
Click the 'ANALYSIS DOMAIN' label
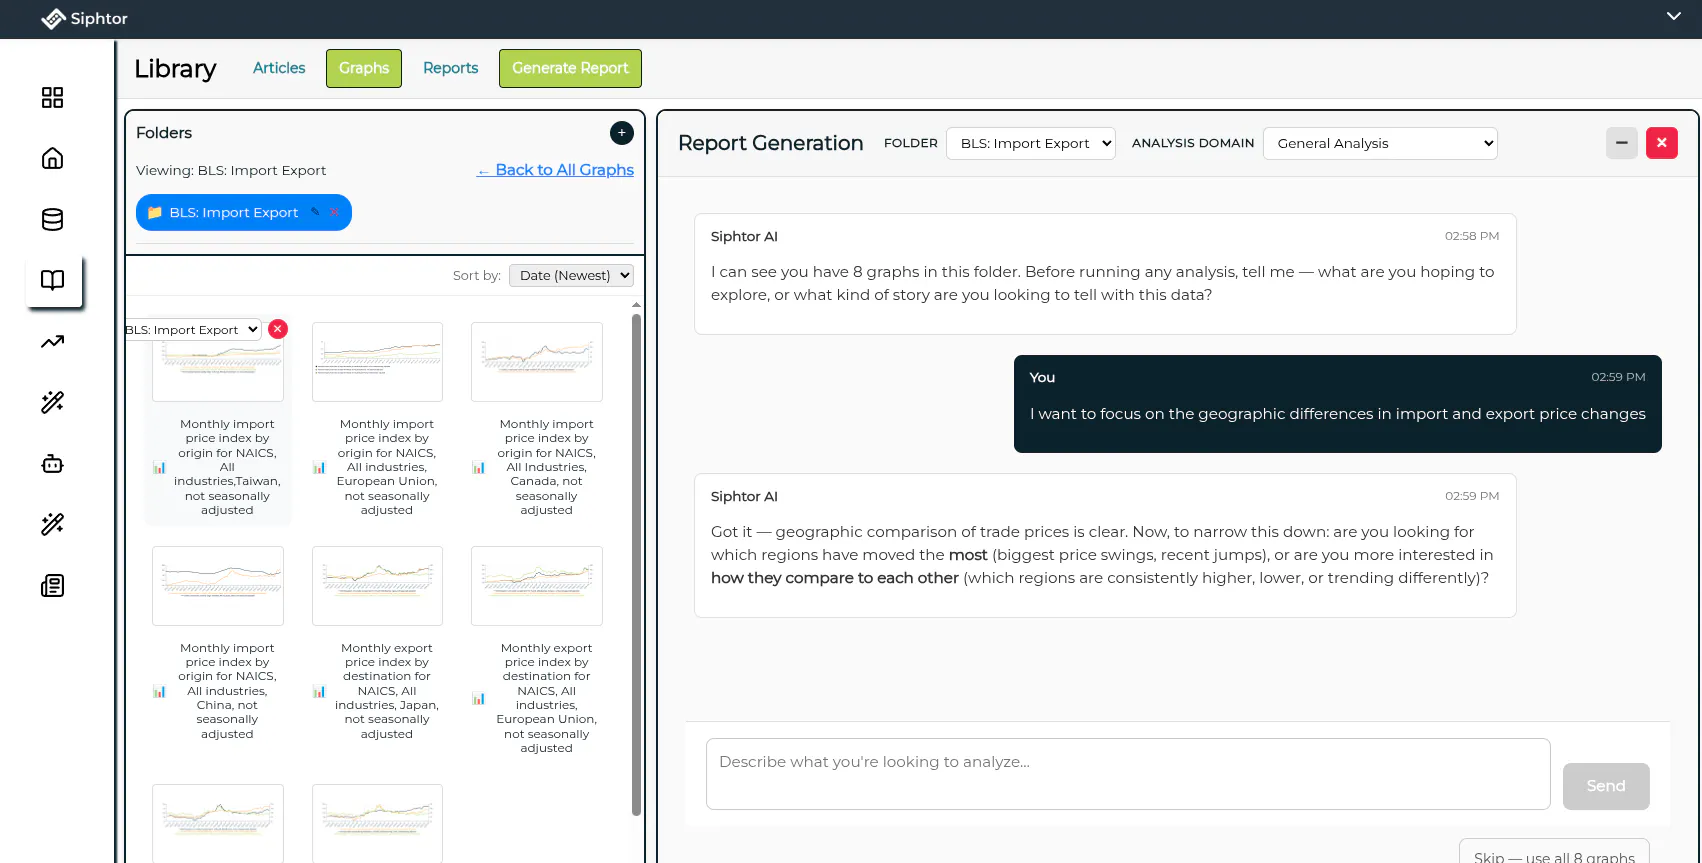[1193, 143]
